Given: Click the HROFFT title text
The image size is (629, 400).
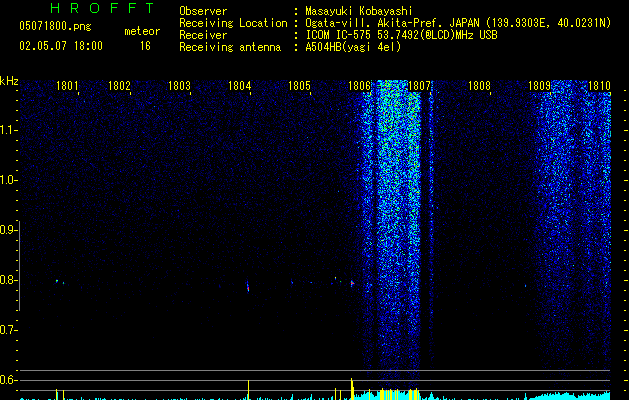Looking at the screenshot, I should (x=102, y=8).
